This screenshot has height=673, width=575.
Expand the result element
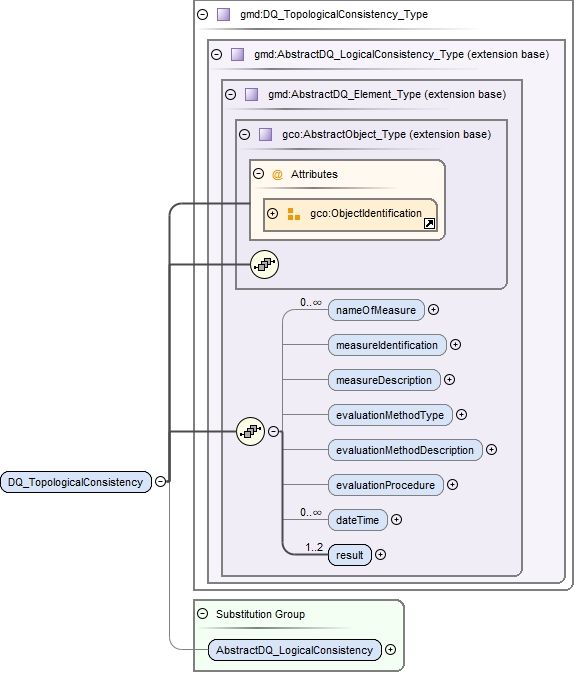click(x=380, y=554)
